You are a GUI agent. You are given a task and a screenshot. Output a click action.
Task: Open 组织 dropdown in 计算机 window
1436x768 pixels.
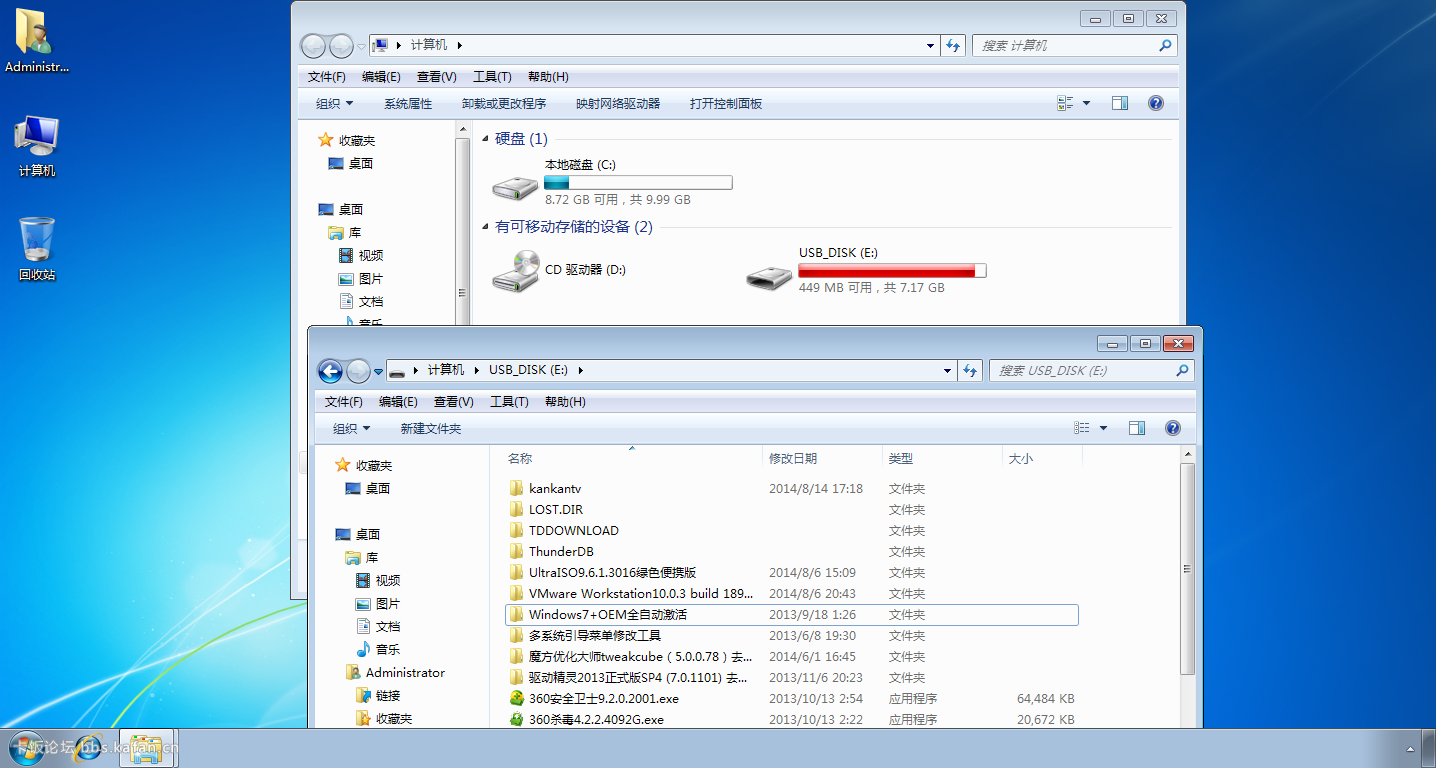click(334, 103)
